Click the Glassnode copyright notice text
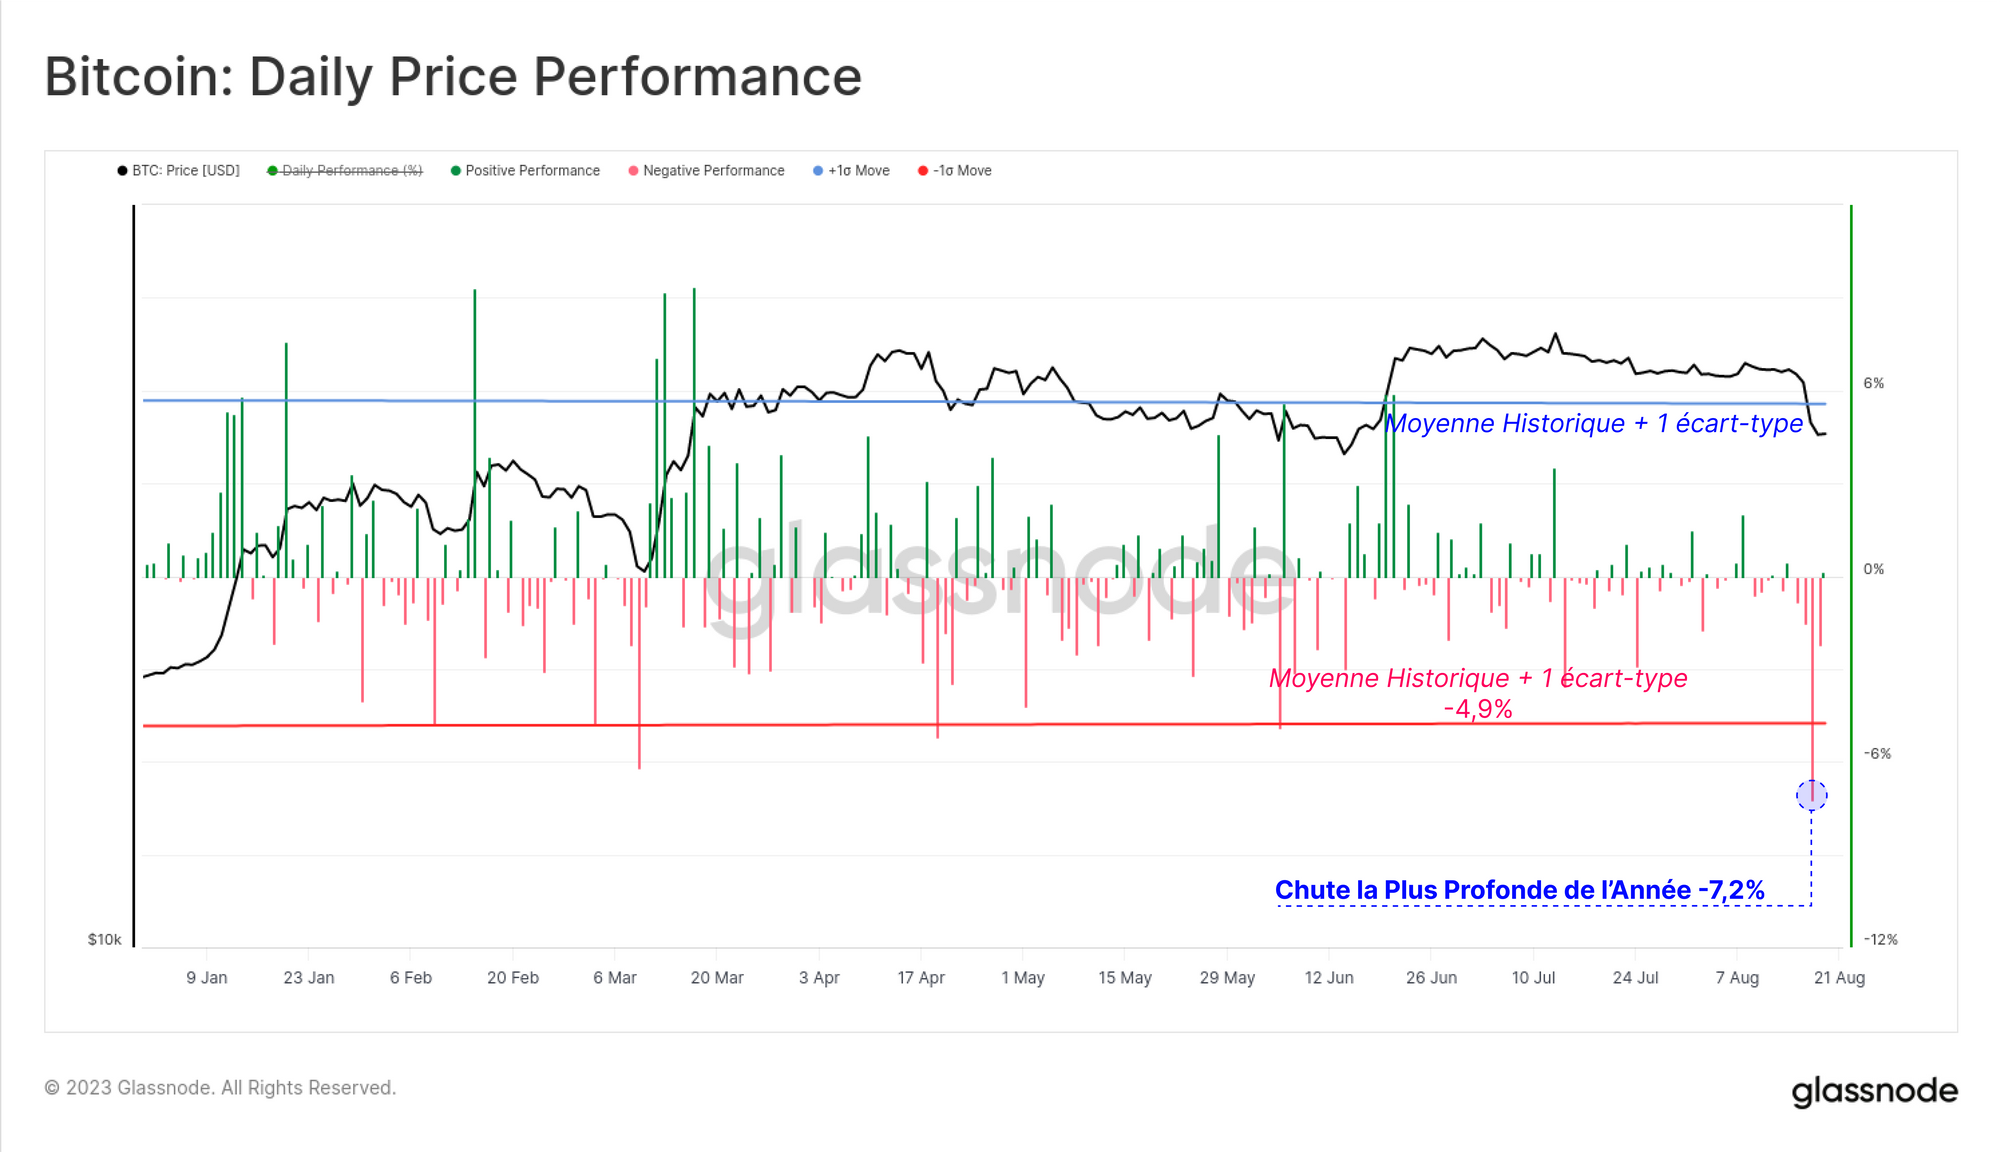 (x=220, y=1088)
